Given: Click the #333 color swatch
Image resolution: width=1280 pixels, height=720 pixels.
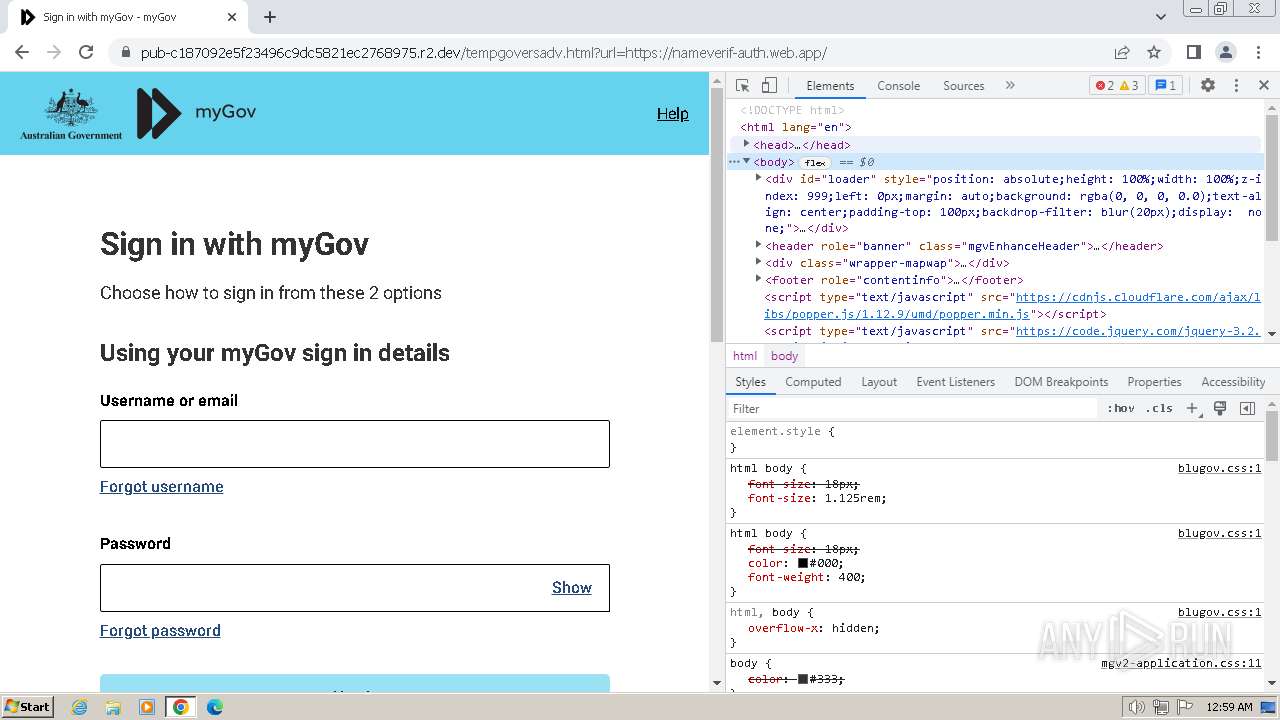Looking at the screenshot, I should coord(803,679).
